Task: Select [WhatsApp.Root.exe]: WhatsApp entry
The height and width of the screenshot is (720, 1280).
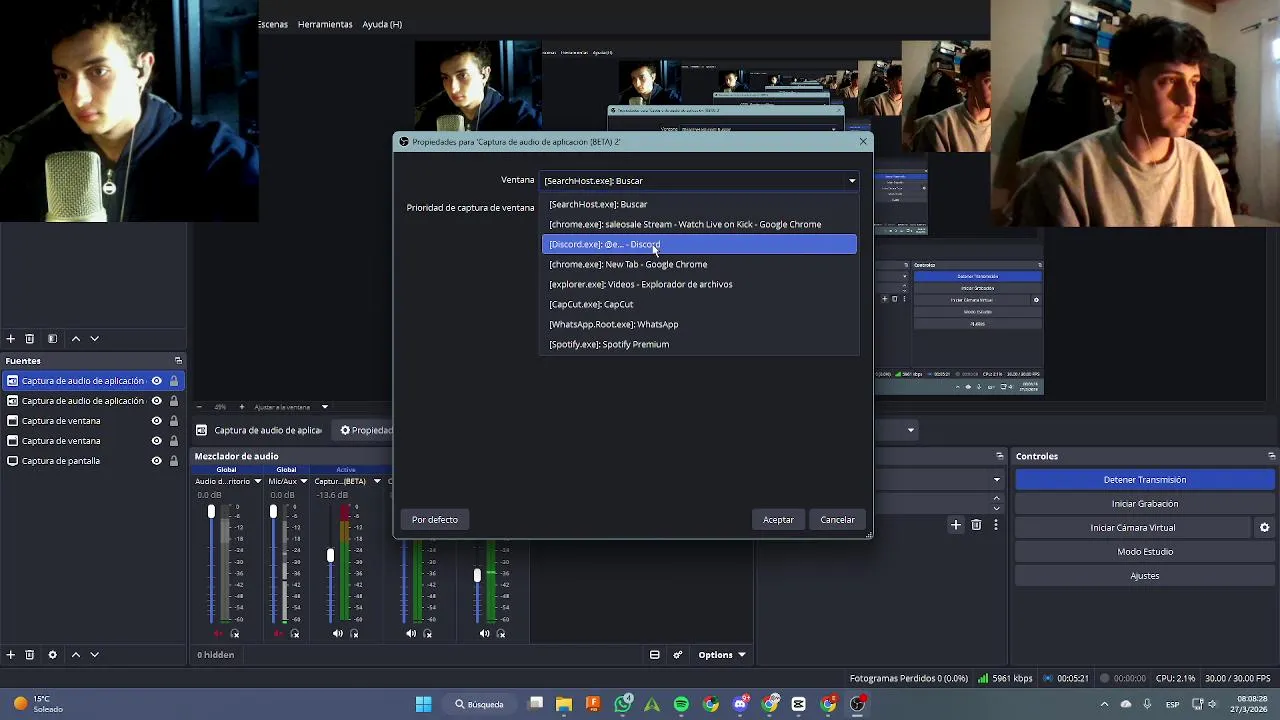Action: 699,324
